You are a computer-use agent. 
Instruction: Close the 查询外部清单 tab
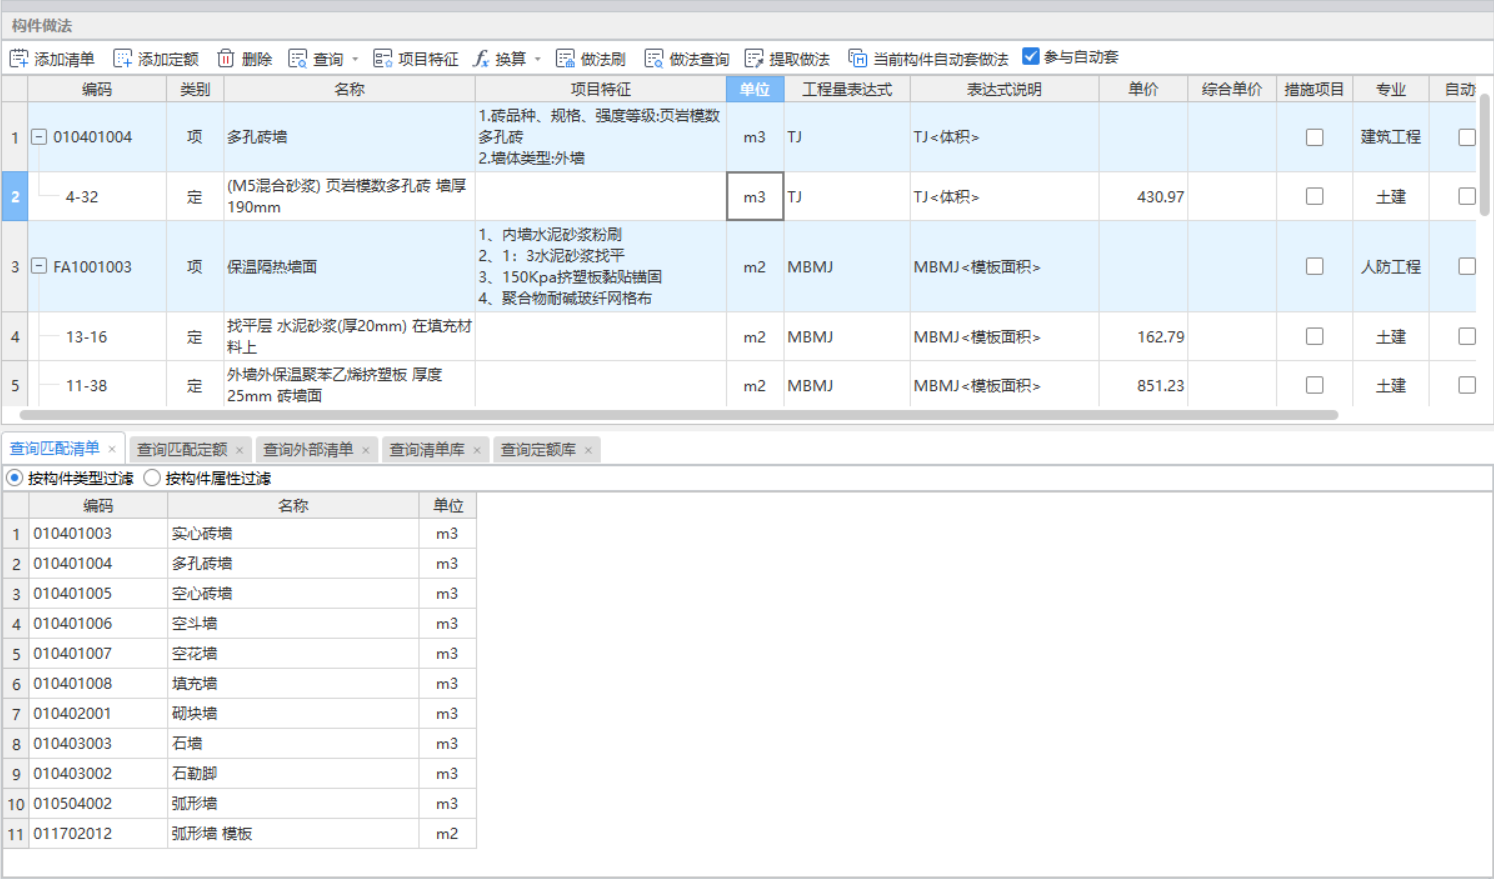coord(365,450)
